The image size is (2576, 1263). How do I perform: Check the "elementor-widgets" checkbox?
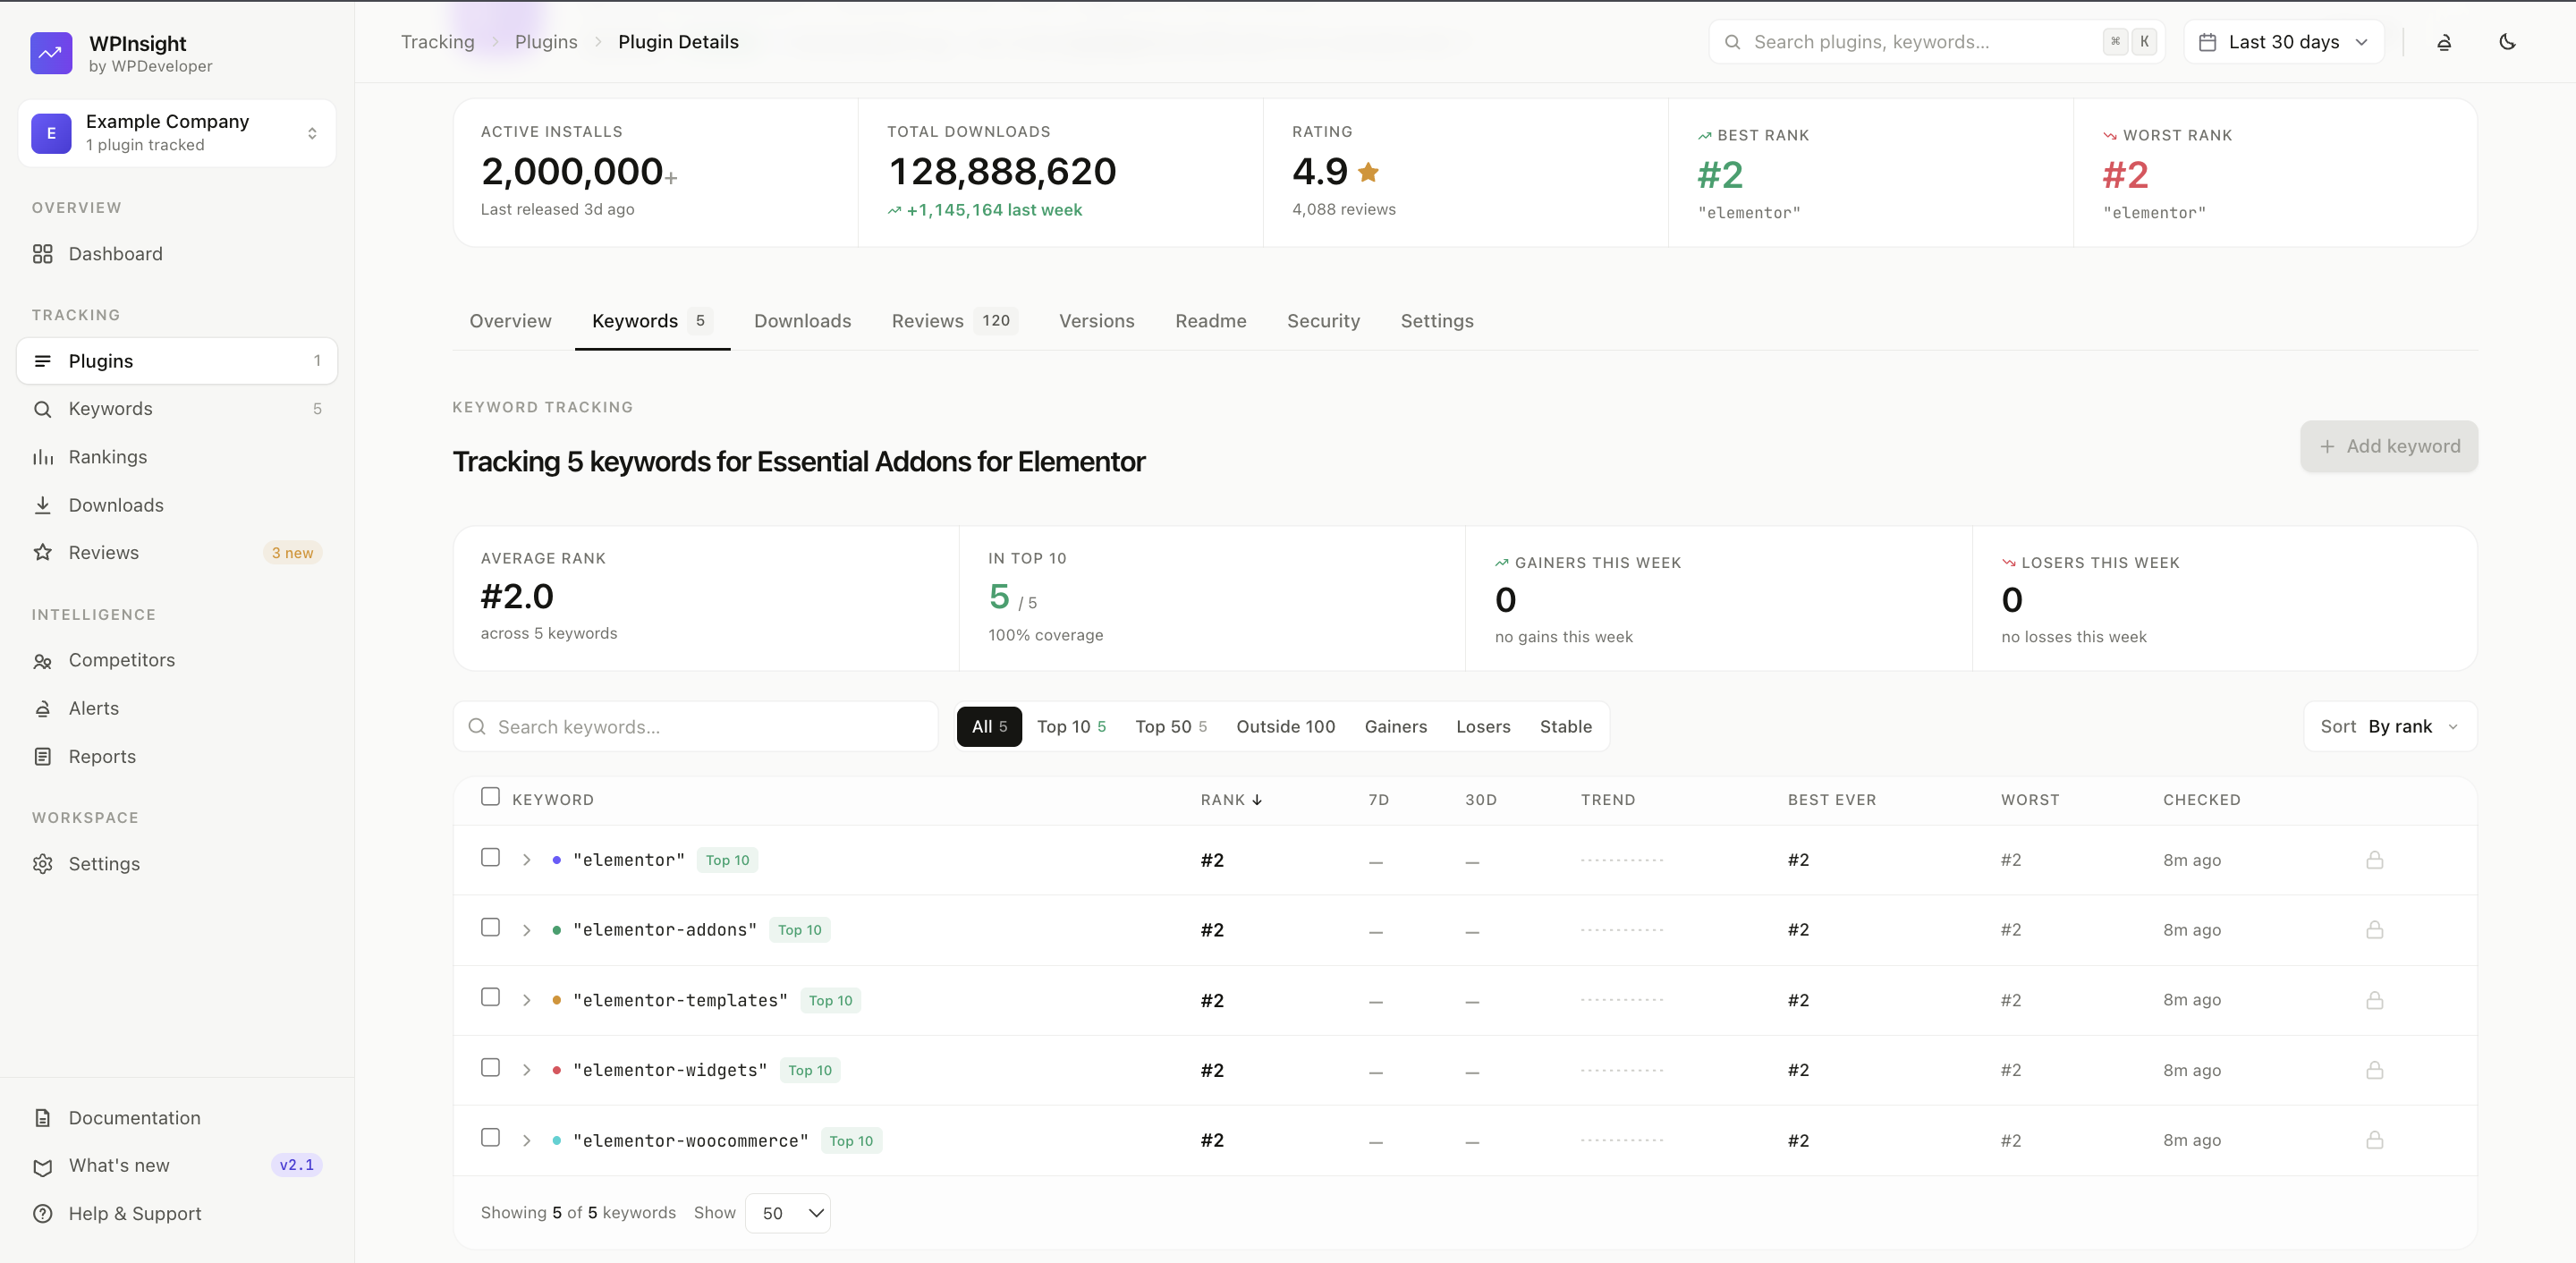point(490,1068)
